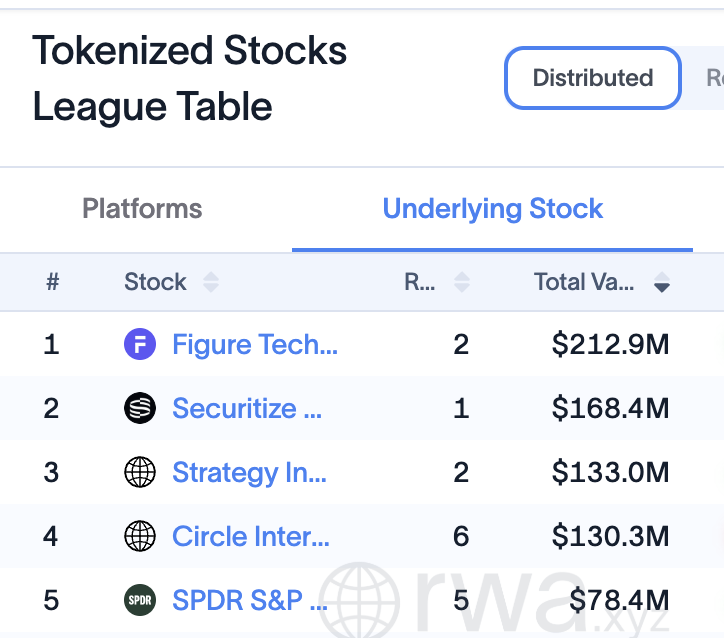Open the Securitize ... stock link
Viewport: 724px width, 638px height.
tap(247, 409)
